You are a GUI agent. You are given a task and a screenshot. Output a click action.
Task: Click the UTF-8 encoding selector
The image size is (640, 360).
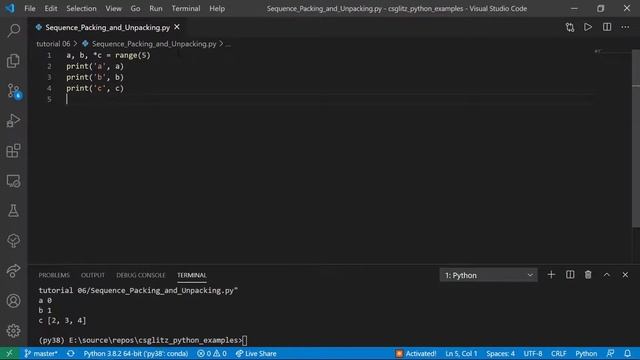pyautogui.click(x=533, y=353)
